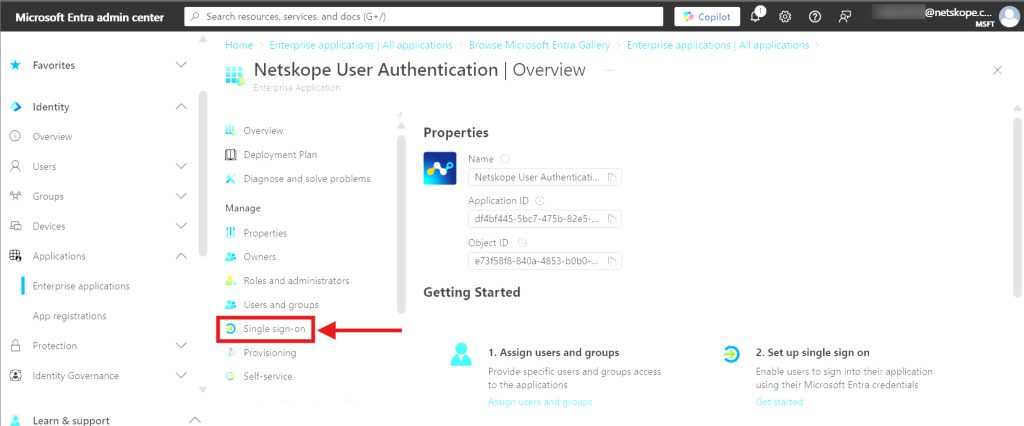Open the settings gear icon
This screenshot has width=1024, height=426.
tap(785, 17)
